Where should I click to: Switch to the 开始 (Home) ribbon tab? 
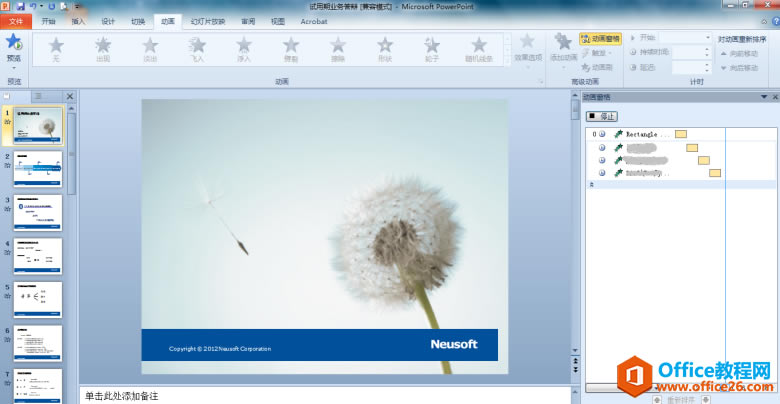tap(48, 21)
